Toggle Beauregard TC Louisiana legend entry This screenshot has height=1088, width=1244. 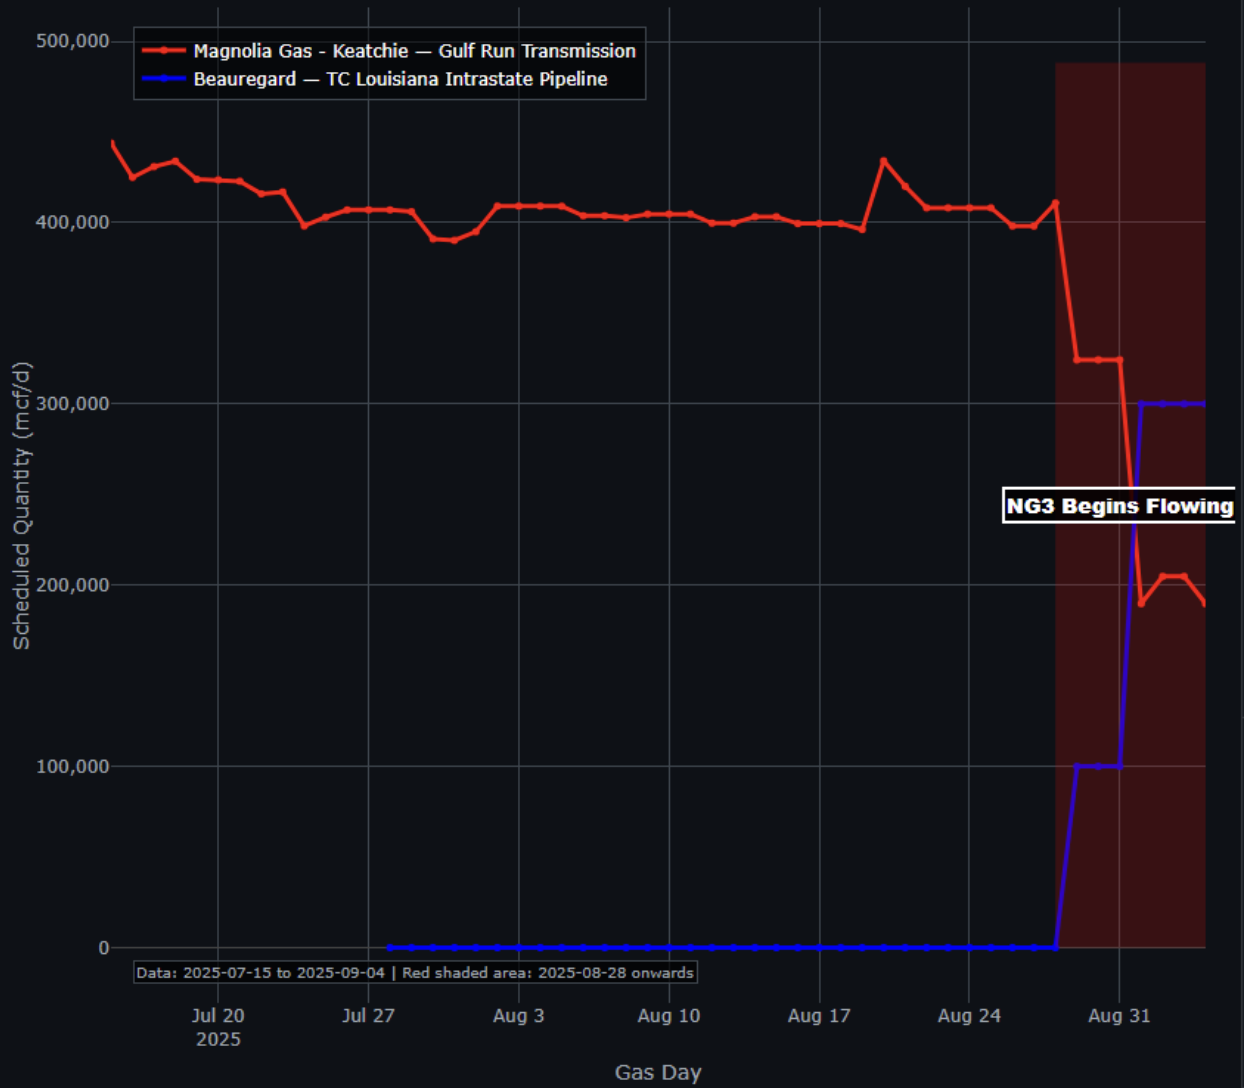pos(375,79)
